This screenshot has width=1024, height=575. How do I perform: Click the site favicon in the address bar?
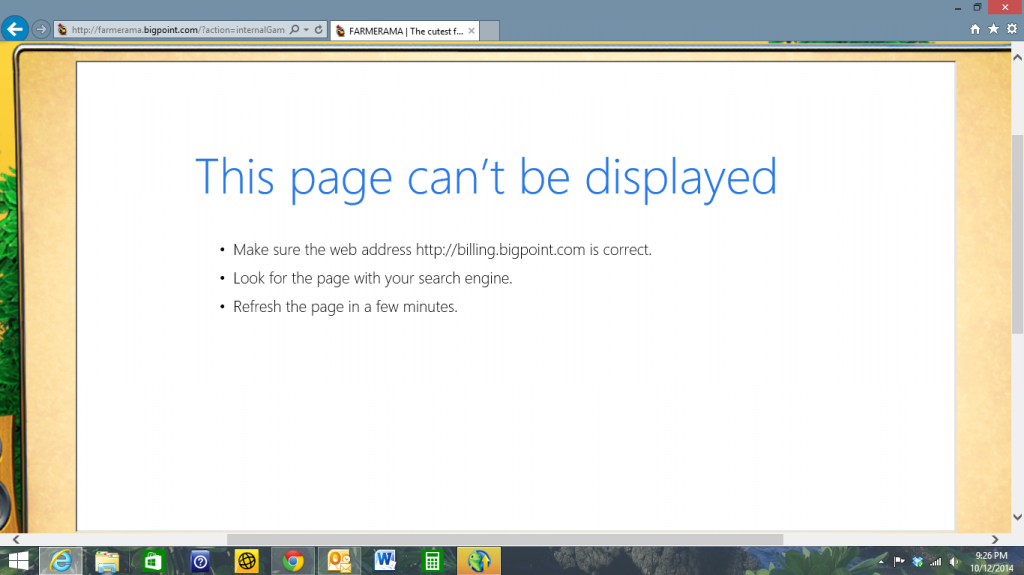[62, 30]
